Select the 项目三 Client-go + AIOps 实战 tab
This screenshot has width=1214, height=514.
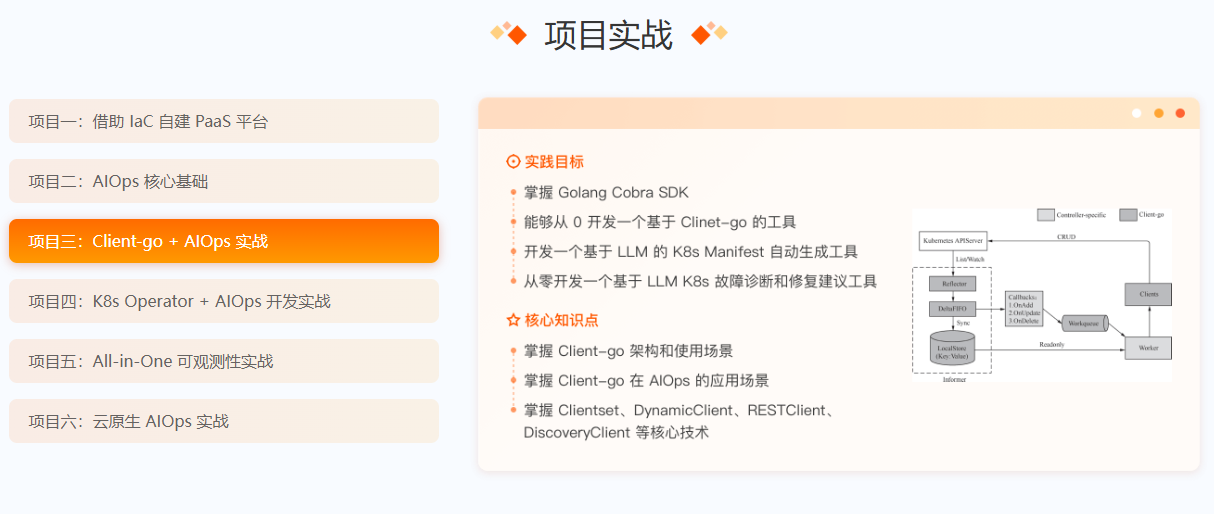pyautogui.click(x=224, y=241)
